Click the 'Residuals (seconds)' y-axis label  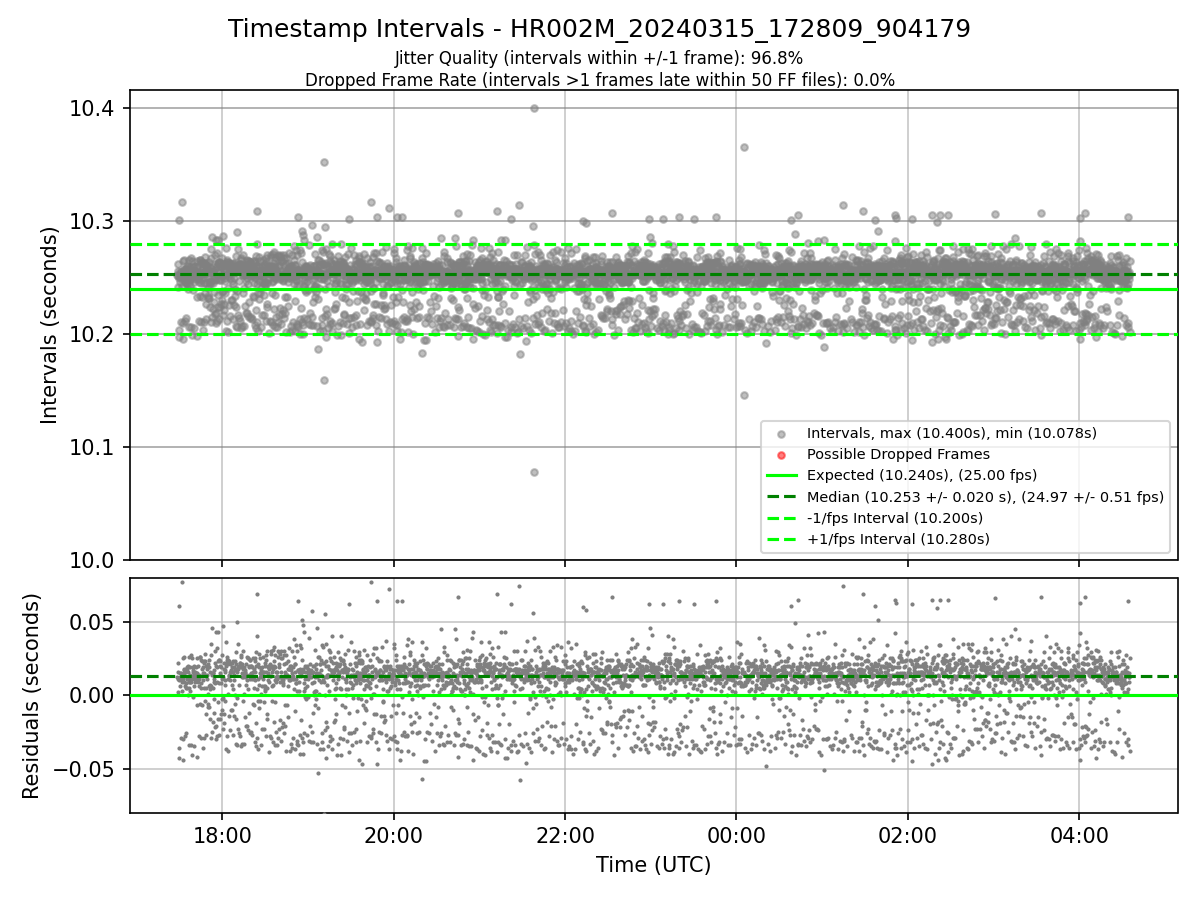click(31, 696)
